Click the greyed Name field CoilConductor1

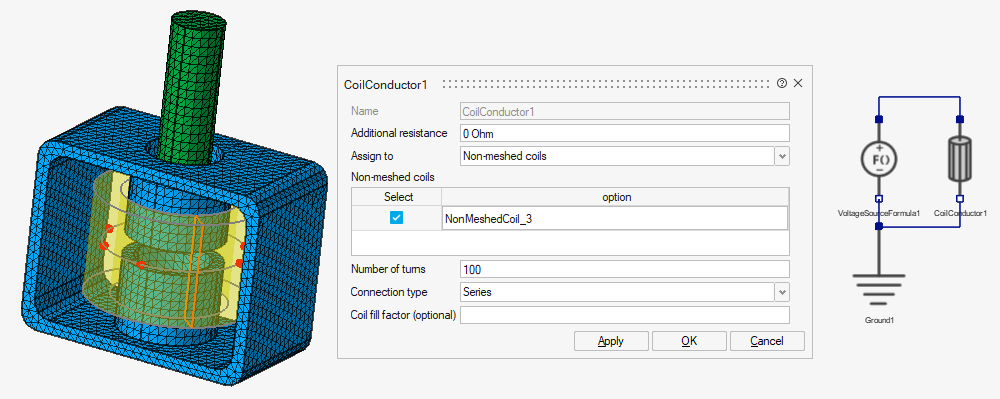pyautogui.click(x=624, y=111)
